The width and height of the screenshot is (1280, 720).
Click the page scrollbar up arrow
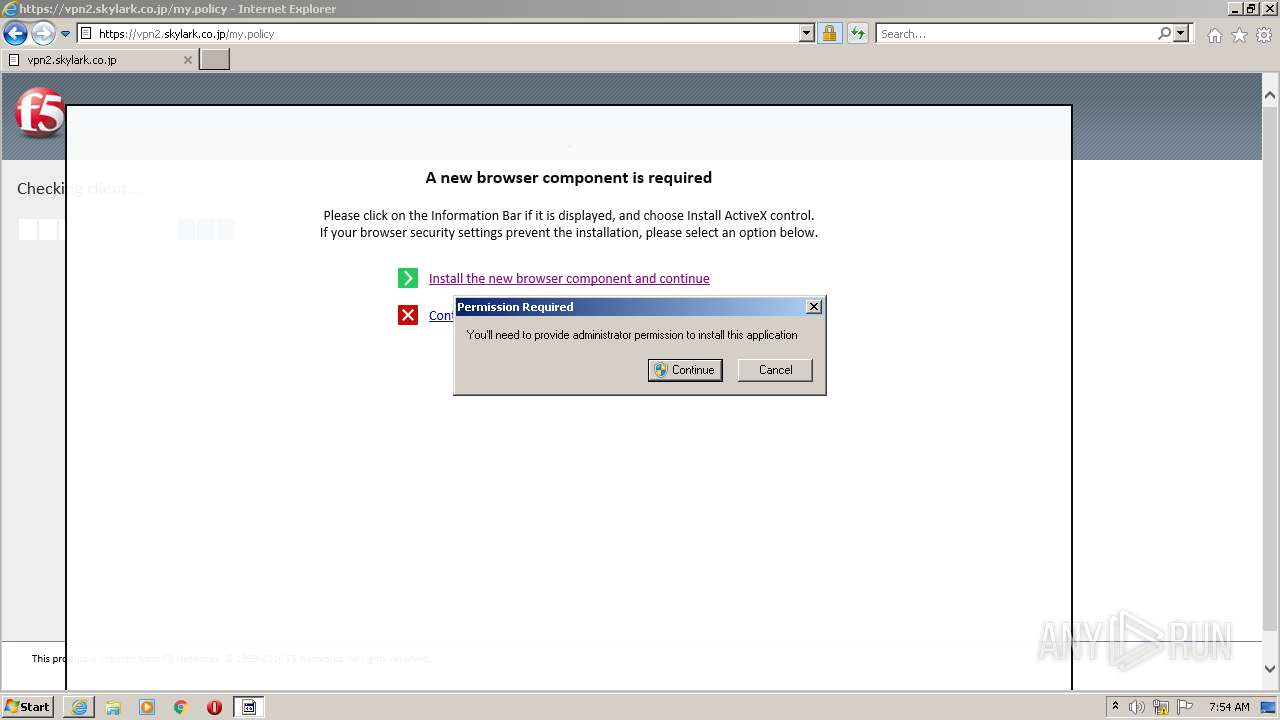(1270, 96)
